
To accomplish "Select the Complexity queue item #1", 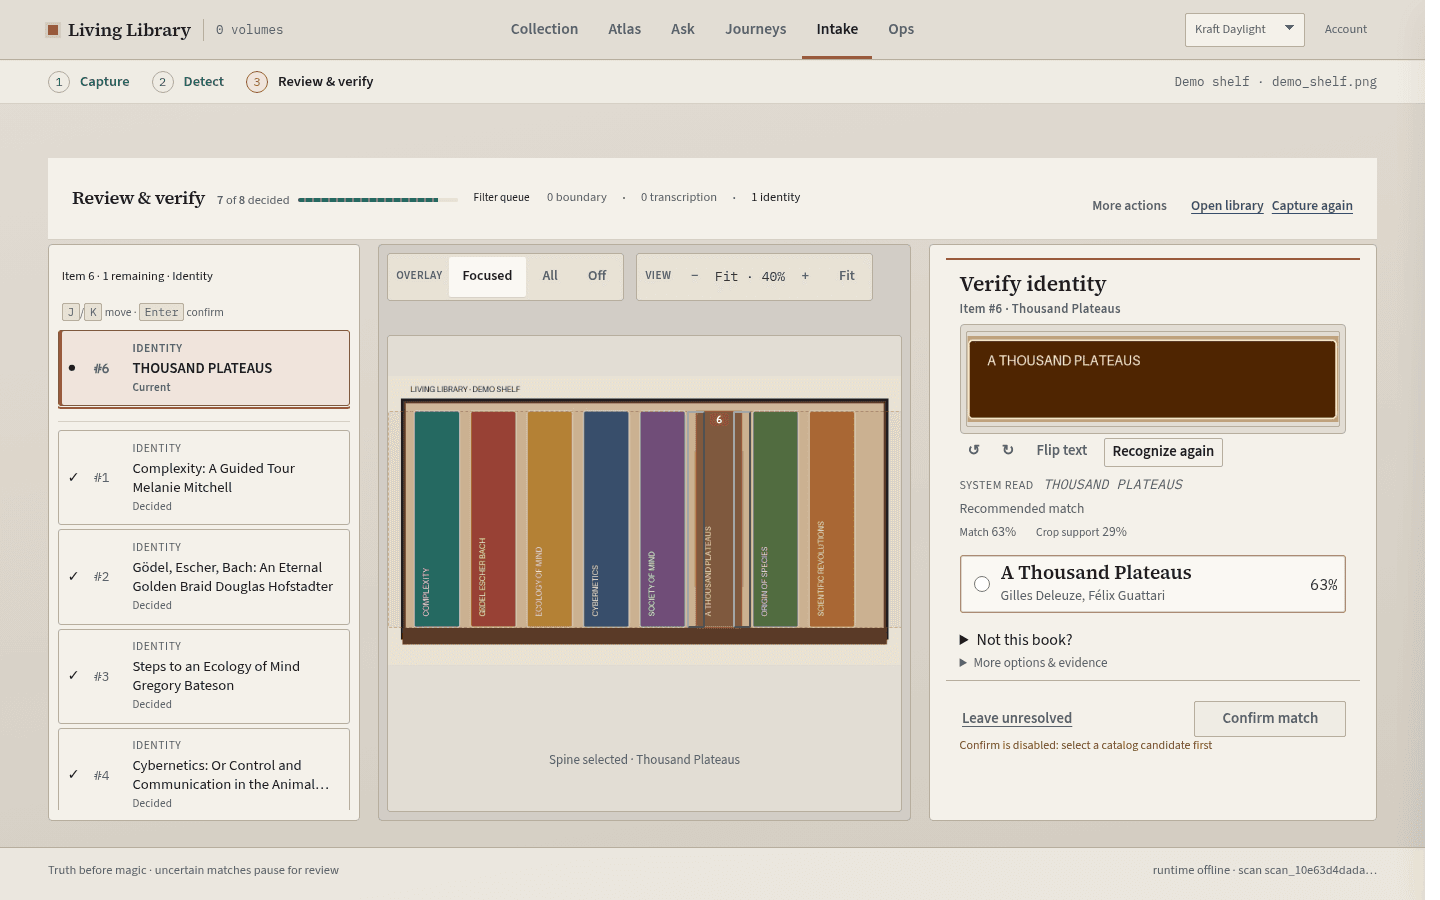I will coord(204,477).
